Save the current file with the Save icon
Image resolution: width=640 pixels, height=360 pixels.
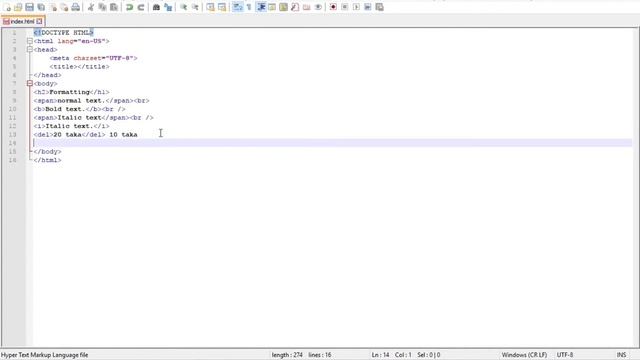pos(29,7)
